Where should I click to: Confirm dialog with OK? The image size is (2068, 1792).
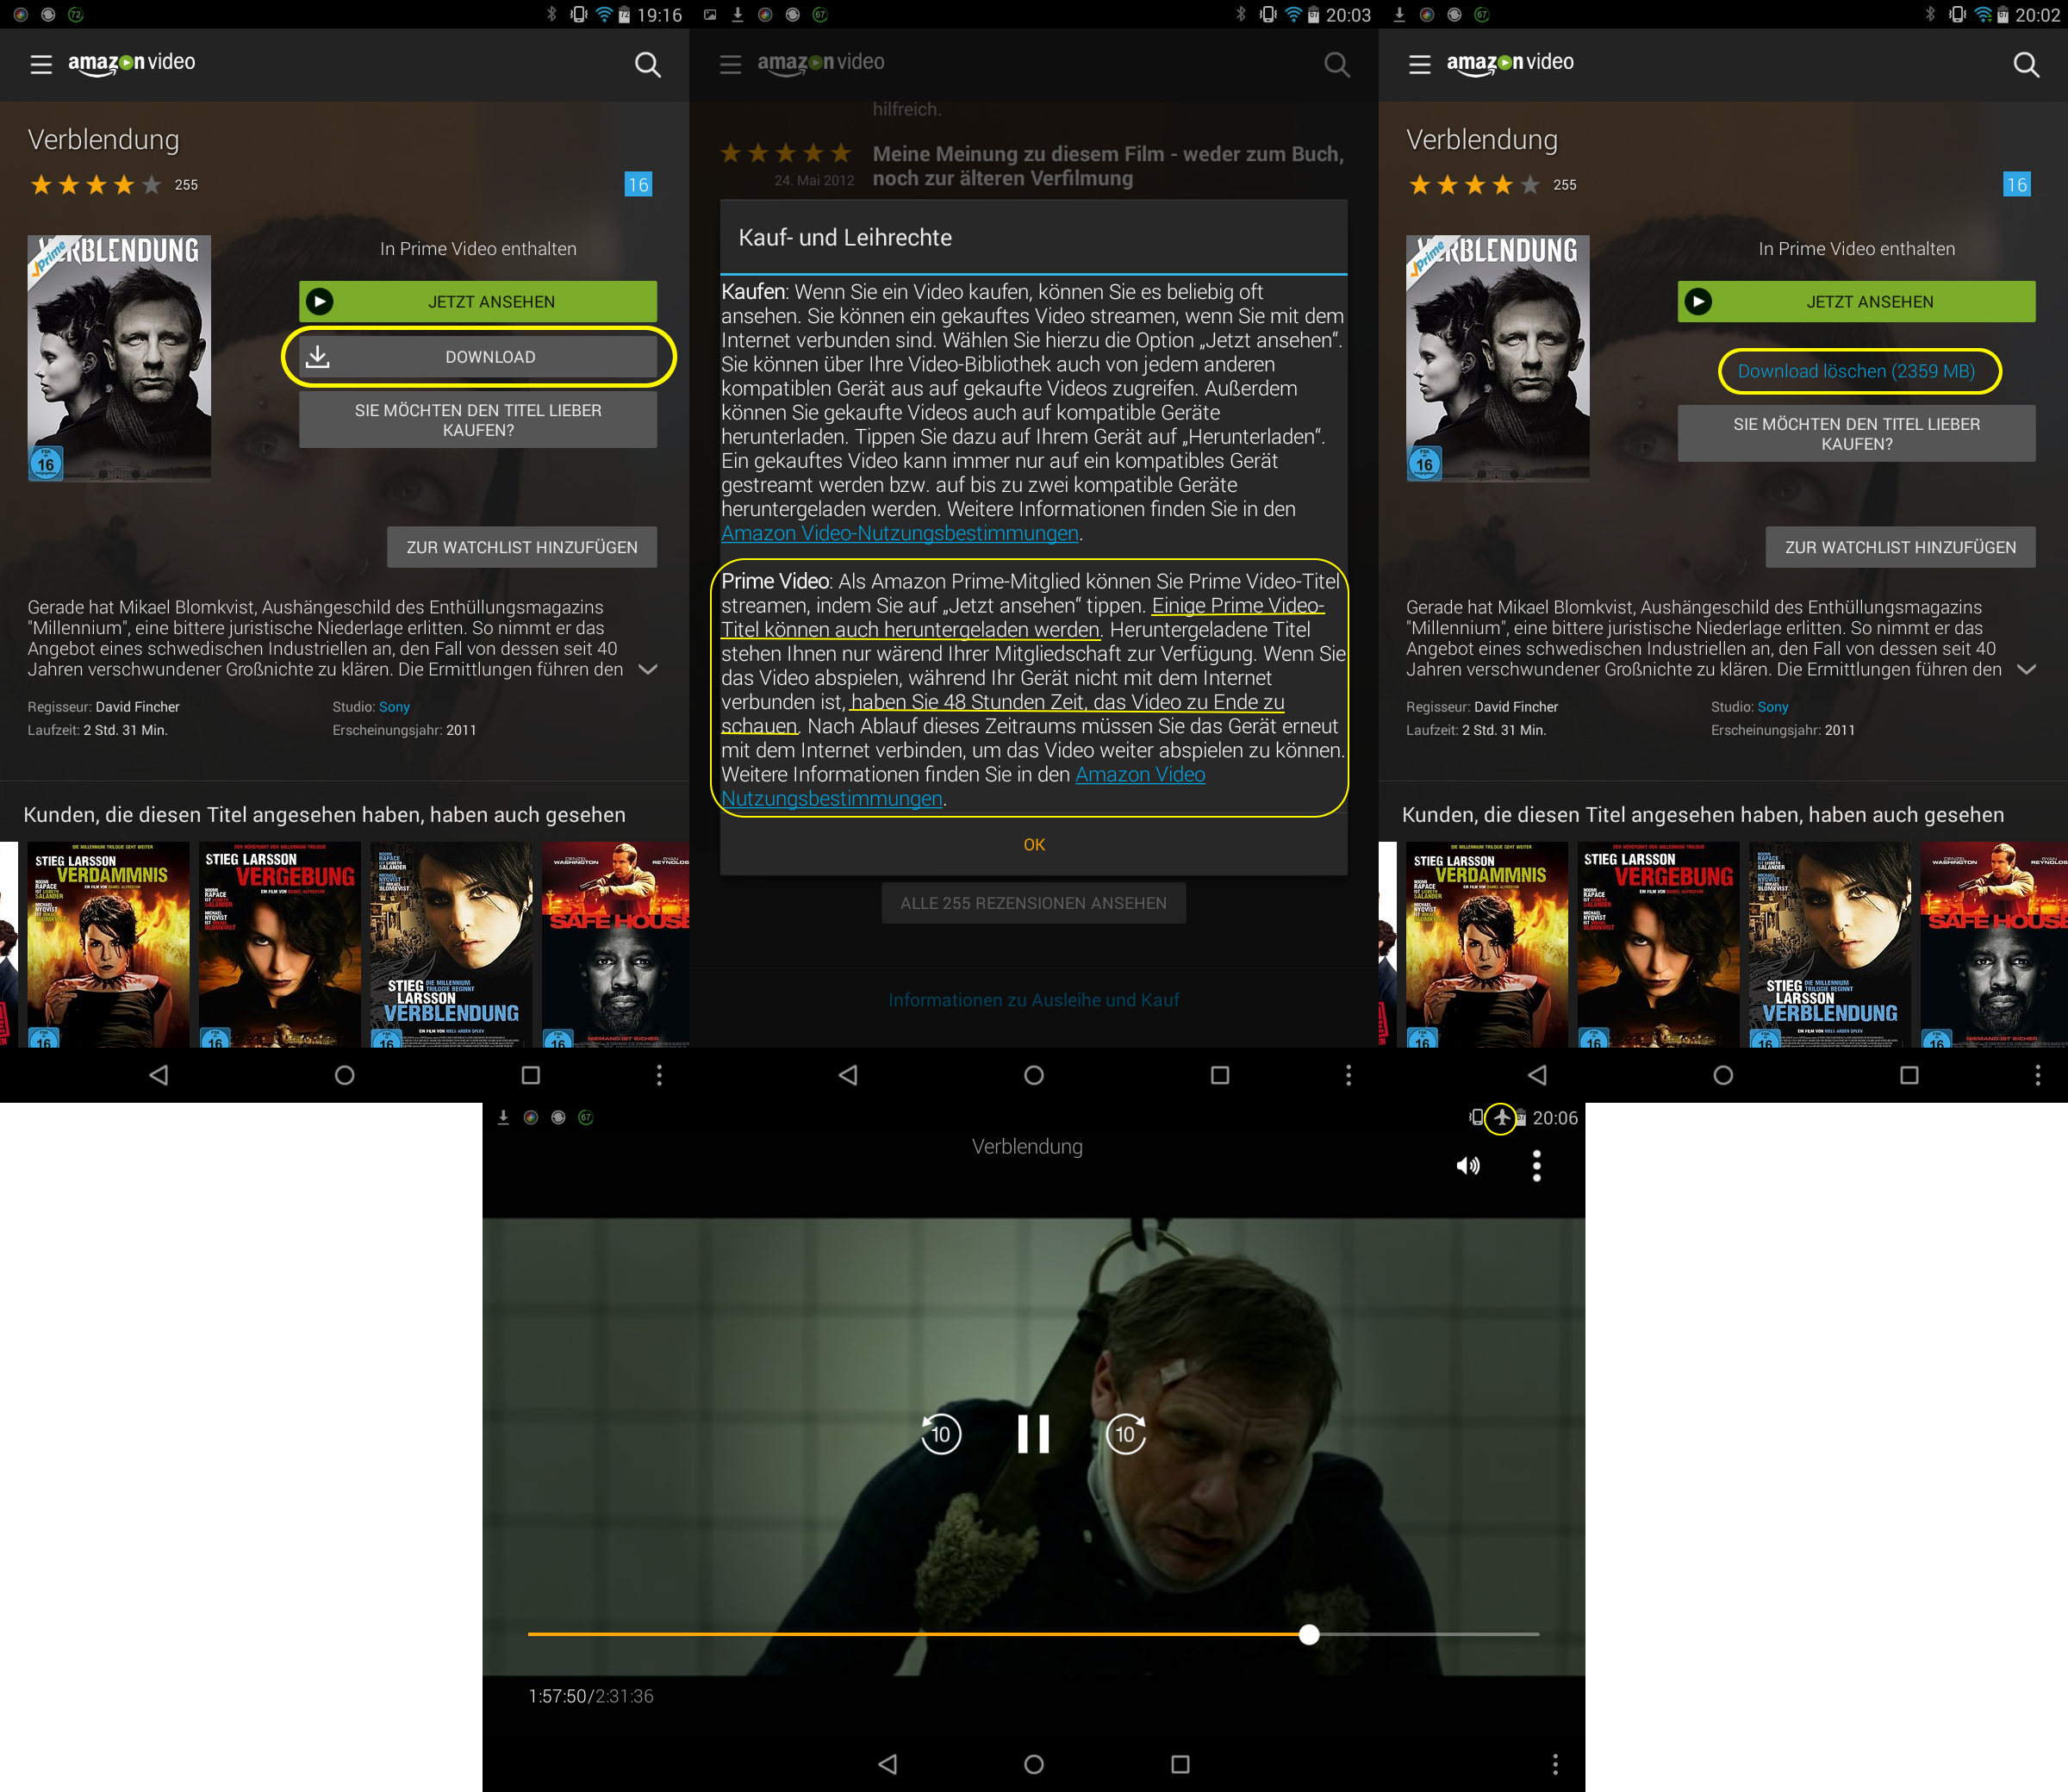pos(1034,845)
